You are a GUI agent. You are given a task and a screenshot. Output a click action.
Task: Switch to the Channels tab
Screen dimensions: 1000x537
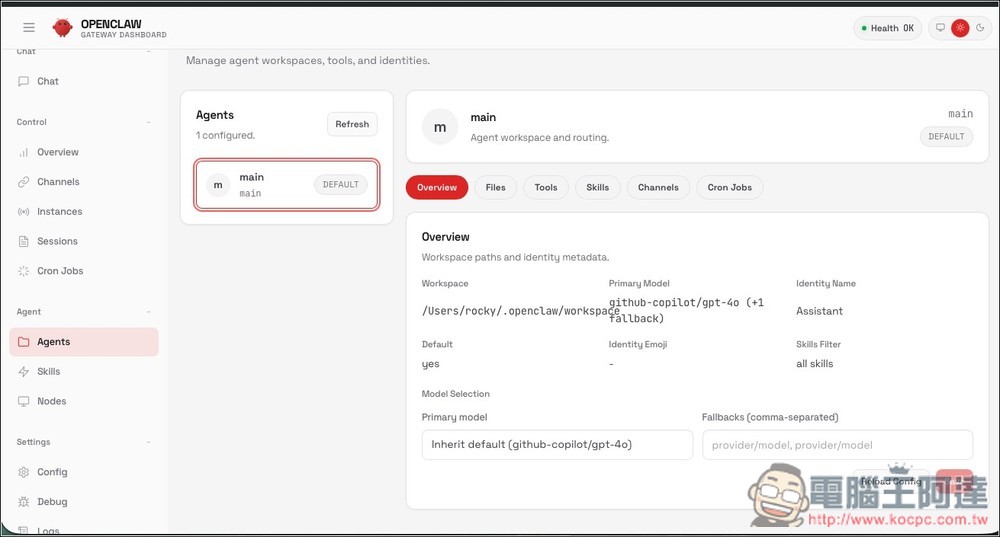(658, 188)
